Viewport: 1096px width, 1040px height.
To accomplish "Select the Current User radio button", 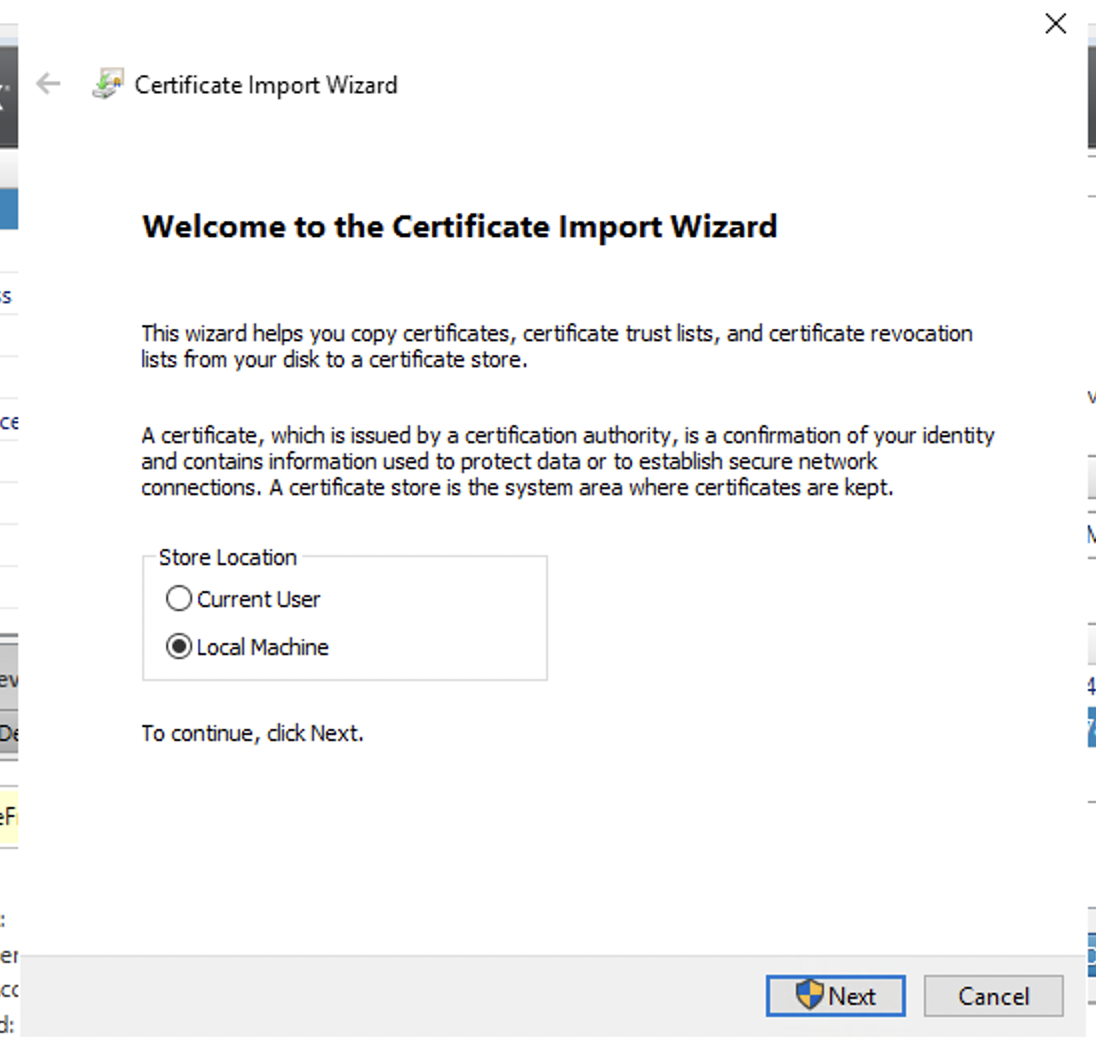I will click(179, 599).
